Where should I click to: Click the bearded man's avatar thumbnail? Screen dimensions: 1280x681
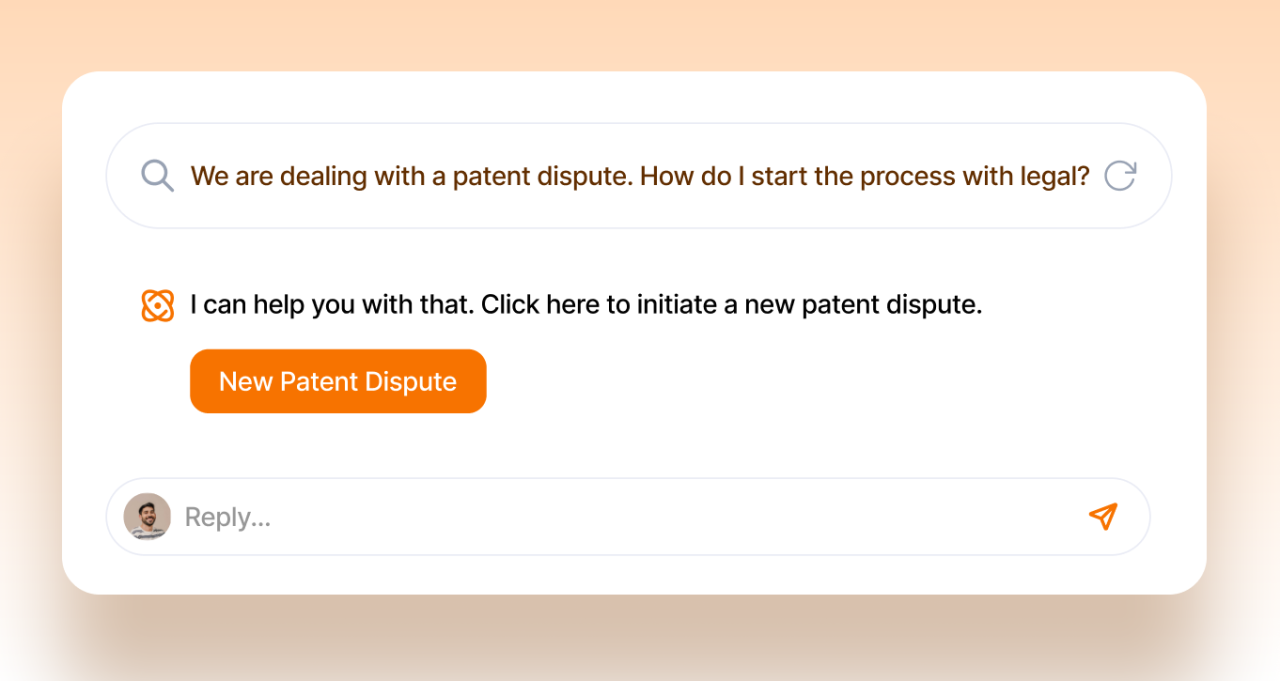coord(147,517)
